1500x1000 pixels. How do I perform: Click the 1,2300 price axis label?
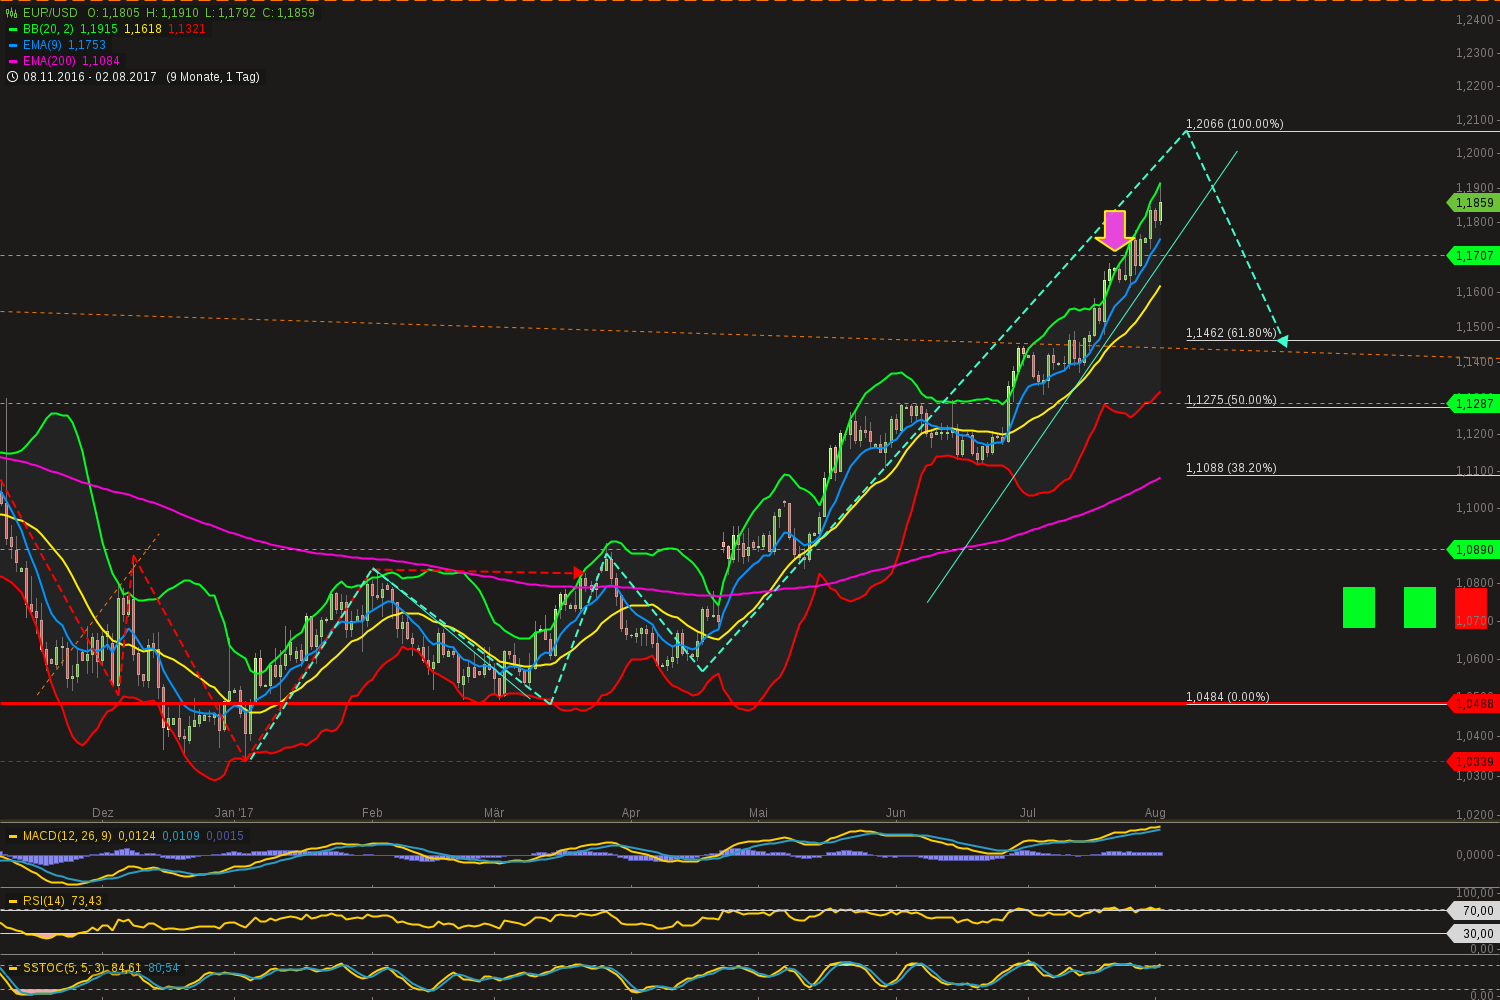[1475, 52]
